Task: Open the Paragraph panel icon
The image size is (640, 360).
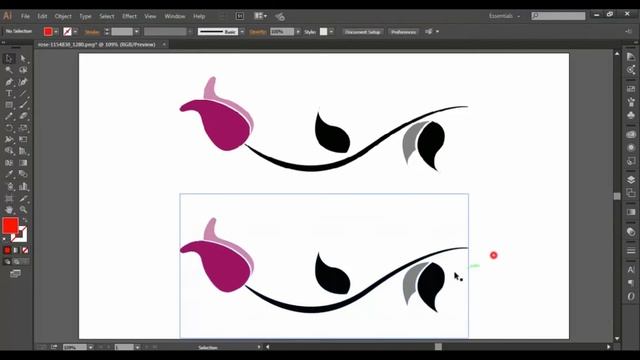Action: point(631,282)
